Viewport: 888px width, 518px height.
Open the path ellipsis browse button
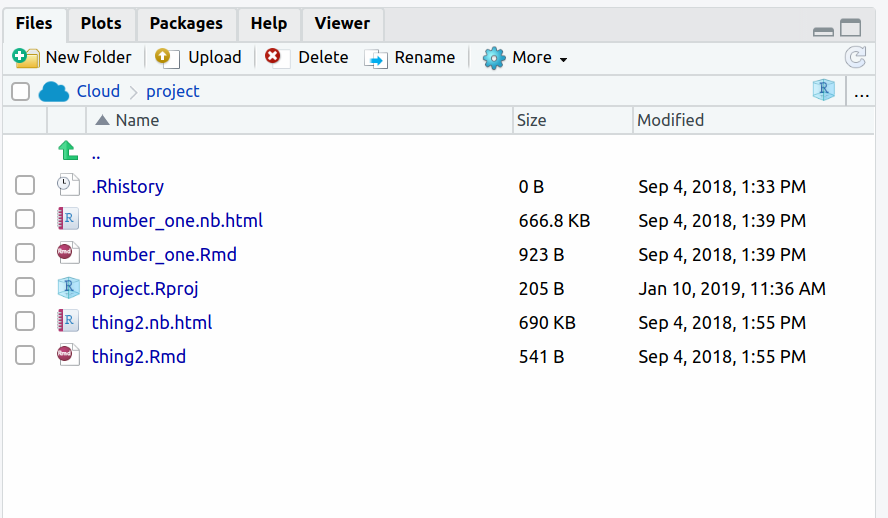(x=861, y=92)
